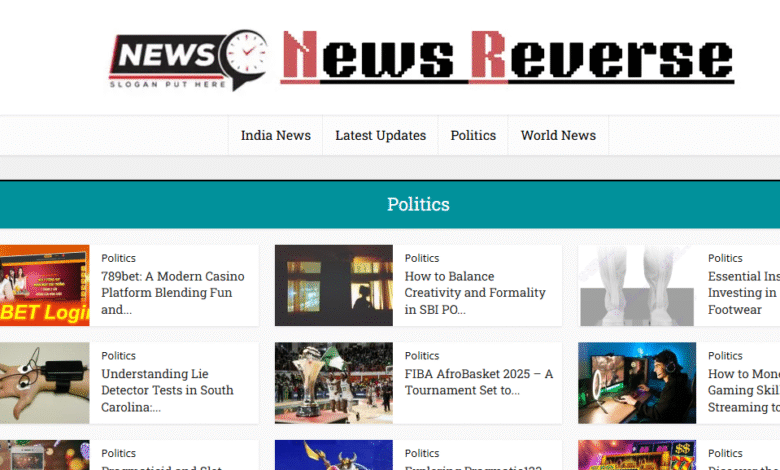
Task: Click Politics tag above lie detector article
Action: pyautogui.click(x=119, y=355)
